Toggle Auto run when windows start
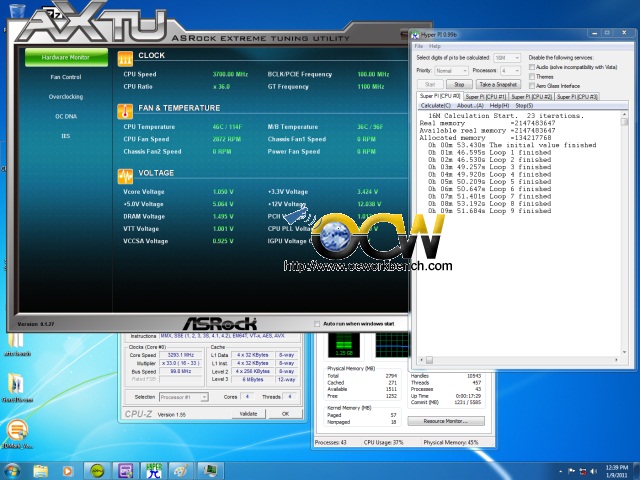Screen dimensions: 640x480 coord(317,324)
